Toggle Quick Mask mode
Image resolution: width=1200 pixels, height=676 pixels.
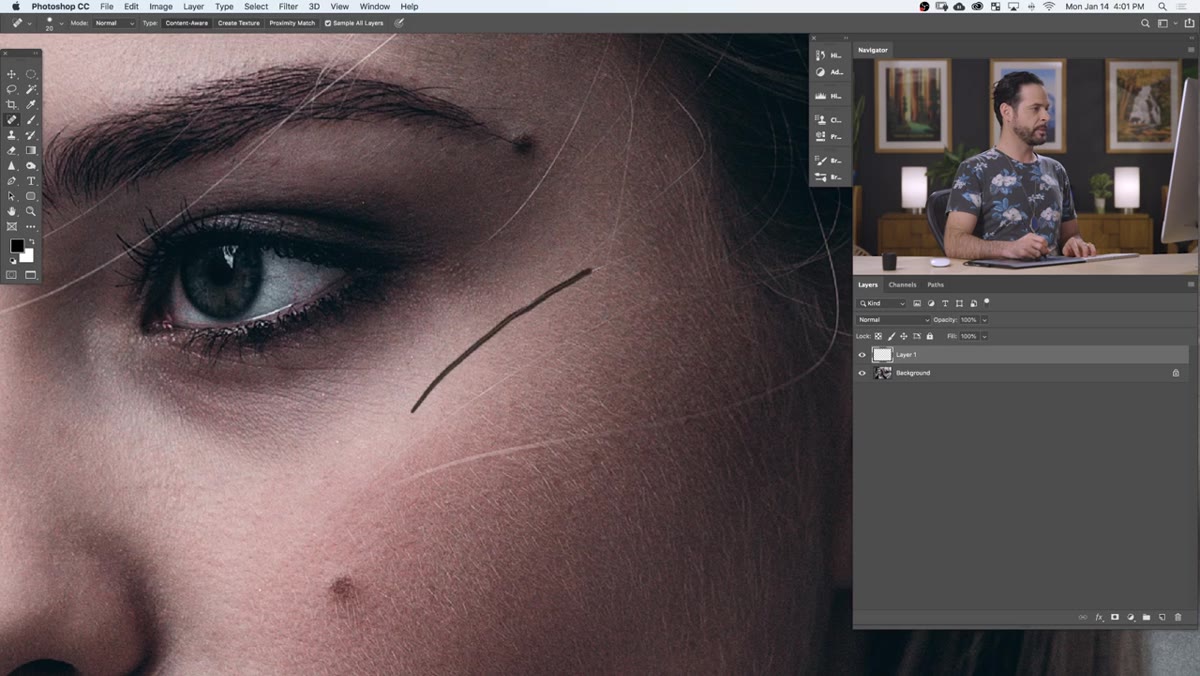pos(12,274)
